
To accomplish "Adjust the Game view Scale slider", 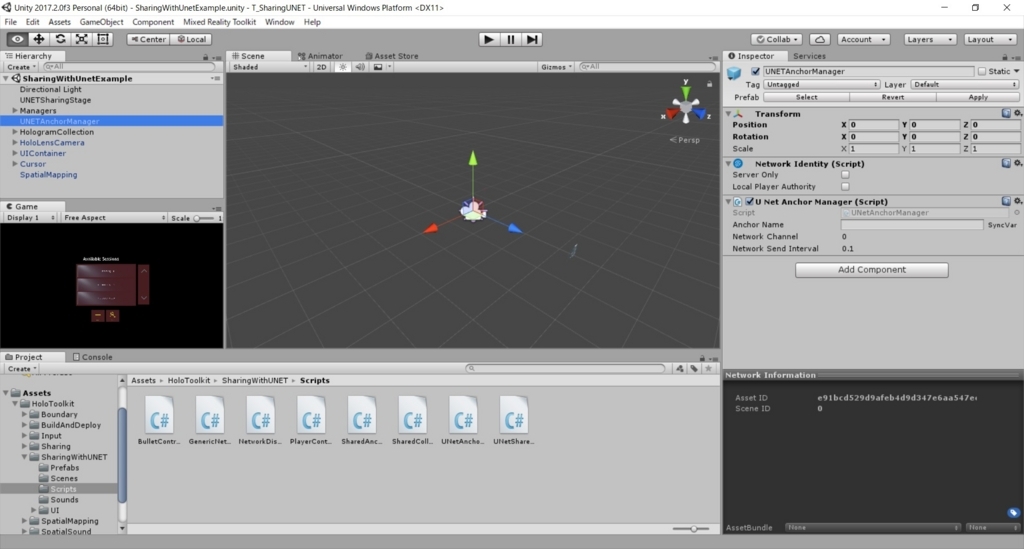I will coord(204,218).
